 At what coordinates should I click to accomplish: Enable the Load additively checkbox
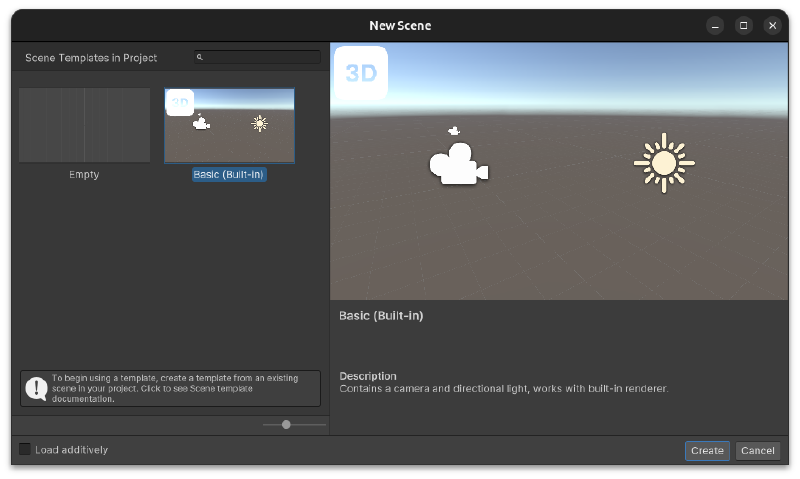pos(24,449)
